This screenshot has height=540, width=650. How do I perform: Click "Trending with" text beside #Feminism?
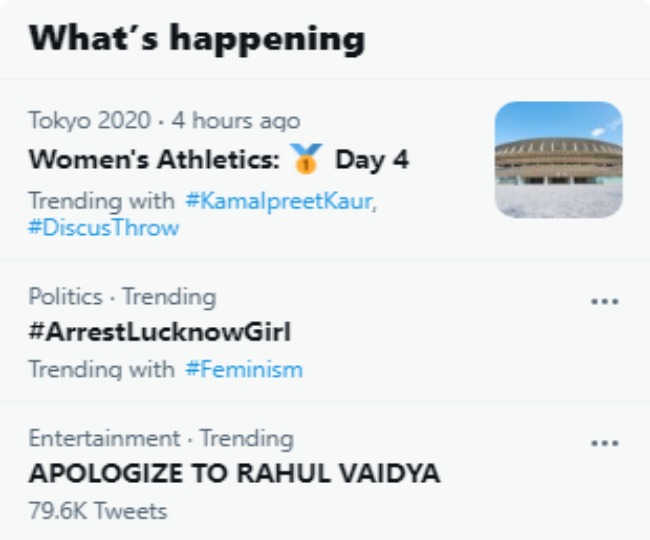(101, 370)
